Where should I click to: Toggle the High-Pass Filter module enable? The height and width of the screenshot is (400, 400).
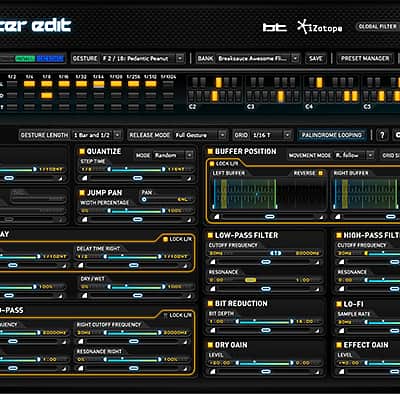[339, 235]
